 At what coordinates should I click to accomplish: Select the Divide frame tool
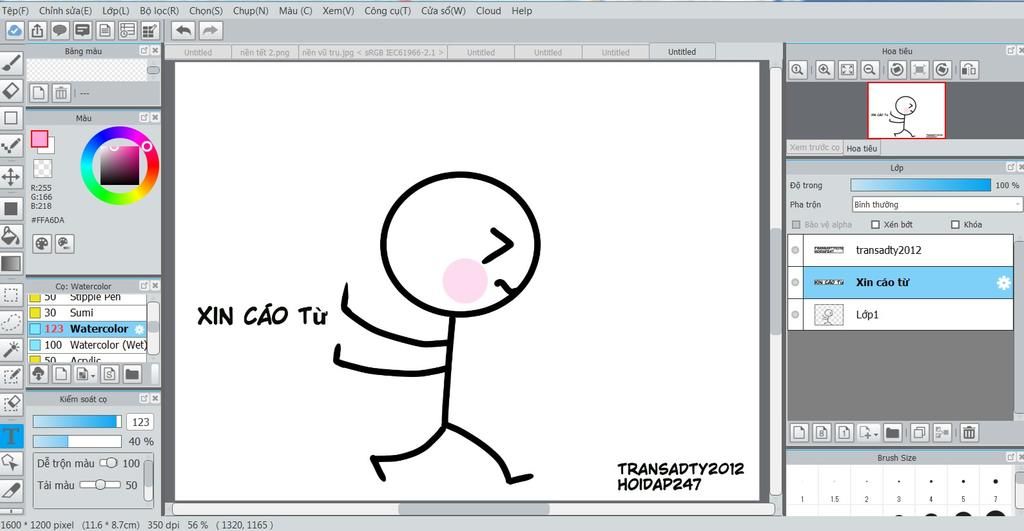click(11, 490)
